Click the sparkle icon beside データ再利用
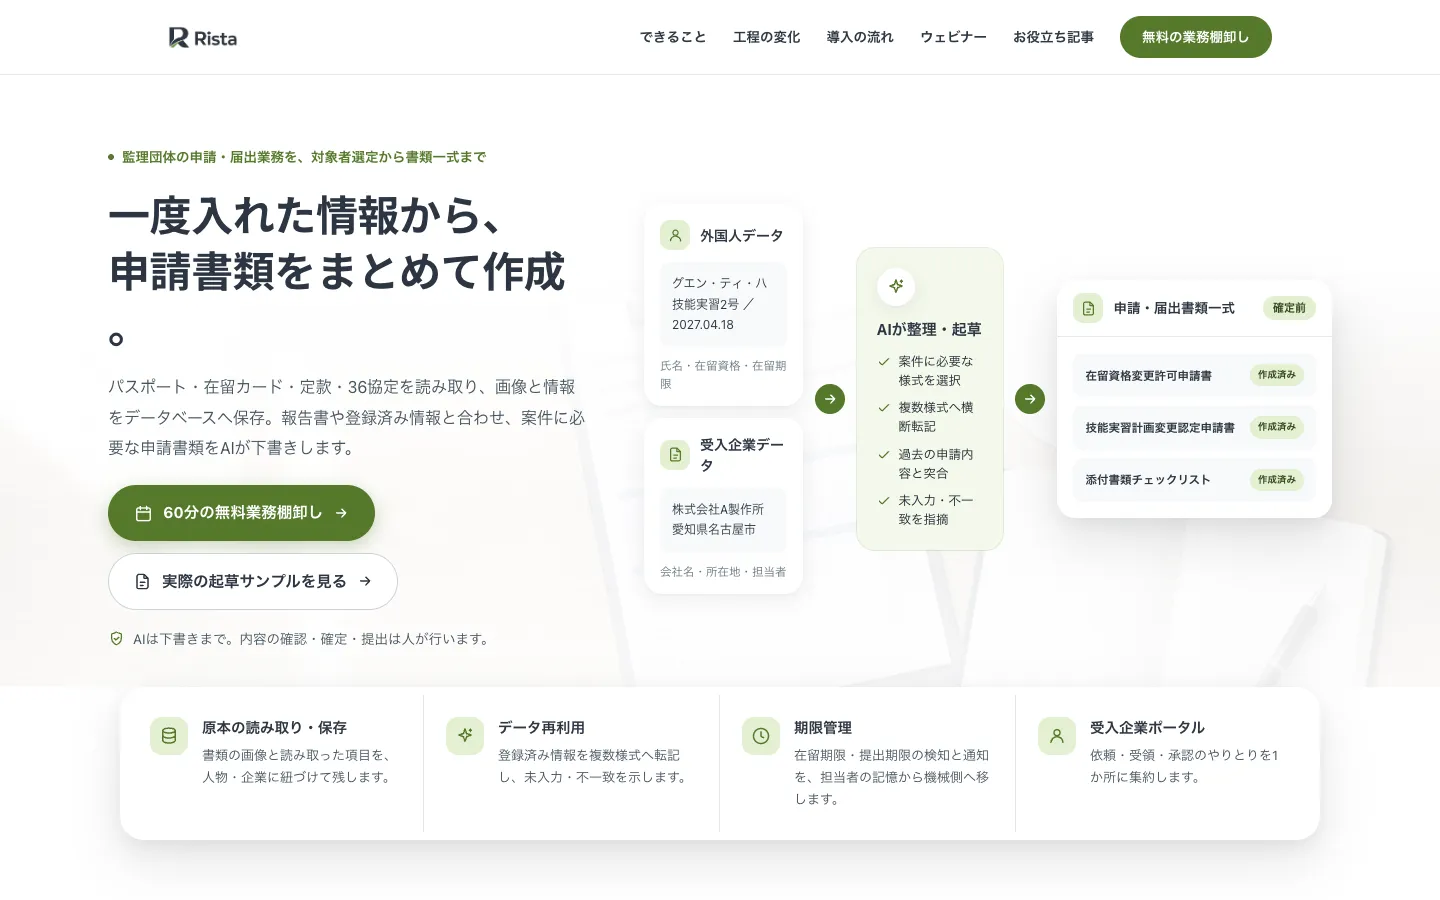Viewport: 1440px width, 900px height. pyautogui.click(x=465, y=736)
